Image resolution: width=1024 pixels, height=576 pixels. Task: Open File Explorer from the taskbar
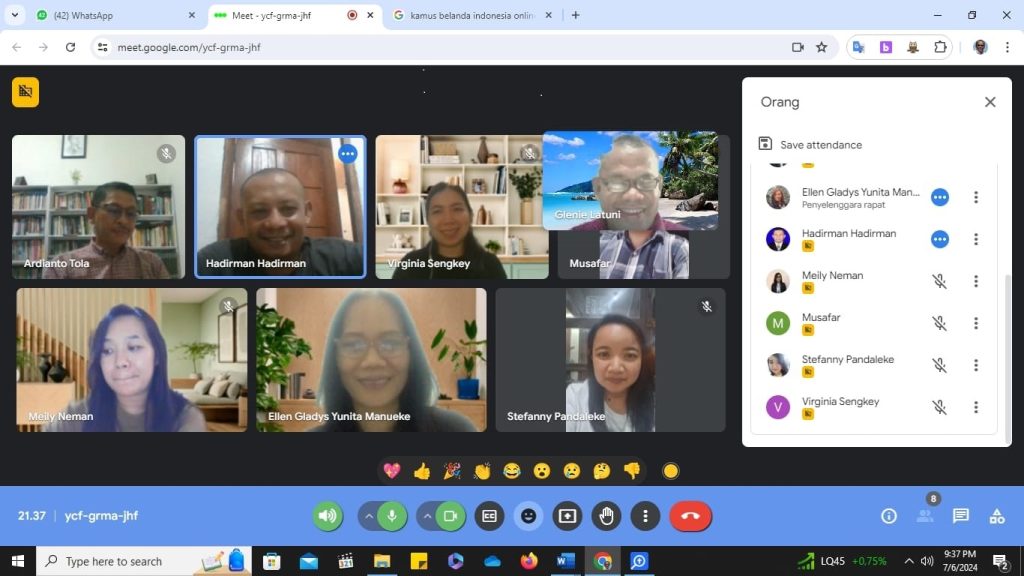[382, 561]
